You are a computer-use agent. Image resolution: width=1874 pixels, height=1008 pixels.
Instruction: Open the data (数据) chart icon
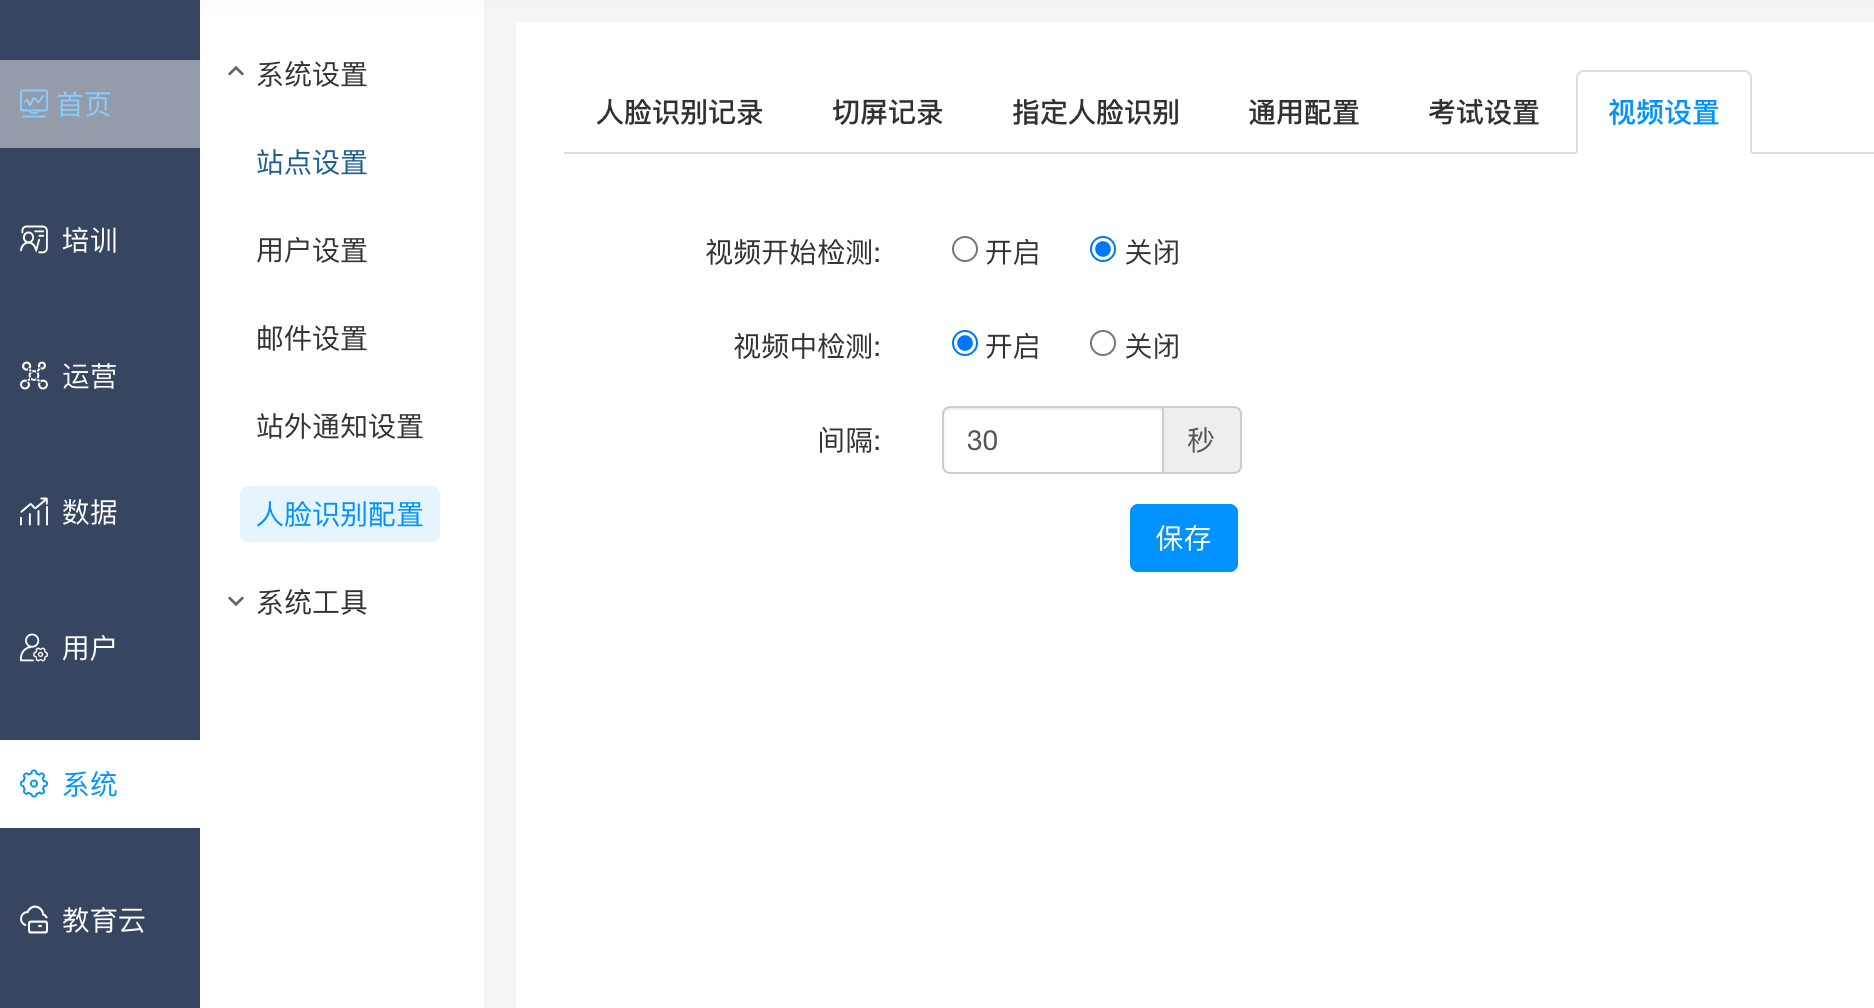click(x=34, y=512)
